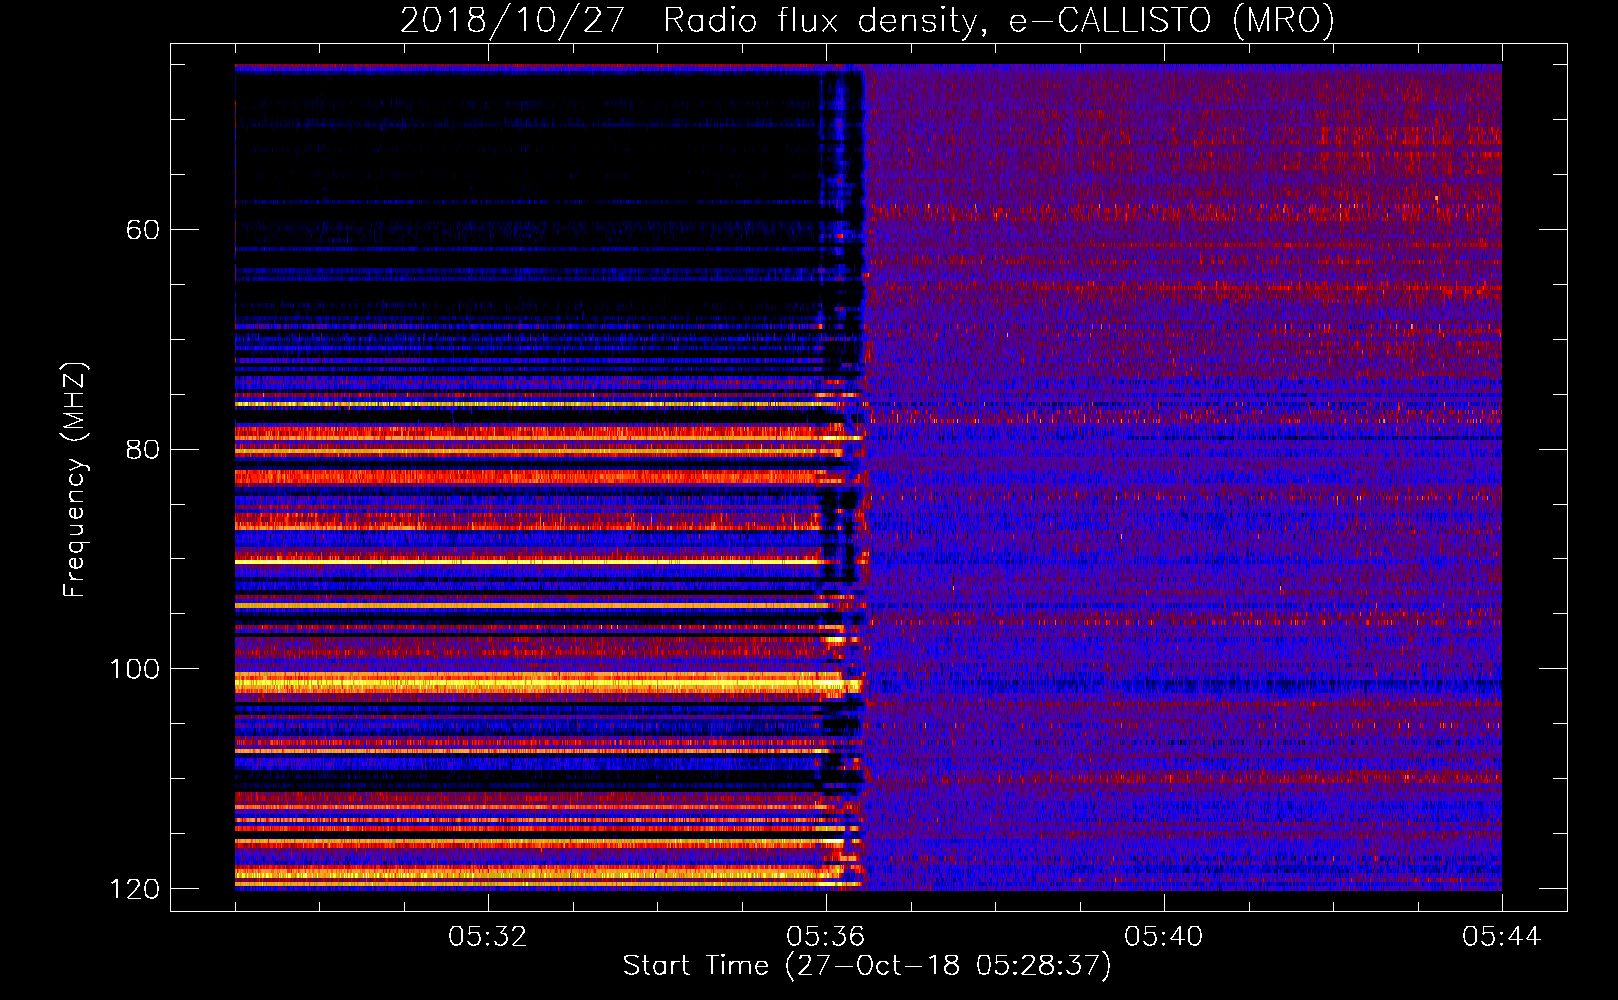Image resolution: width=1618 pixels, height=1000 pixels.
Task: Click the 100 frequency tick label
Action: coord(134,669)
